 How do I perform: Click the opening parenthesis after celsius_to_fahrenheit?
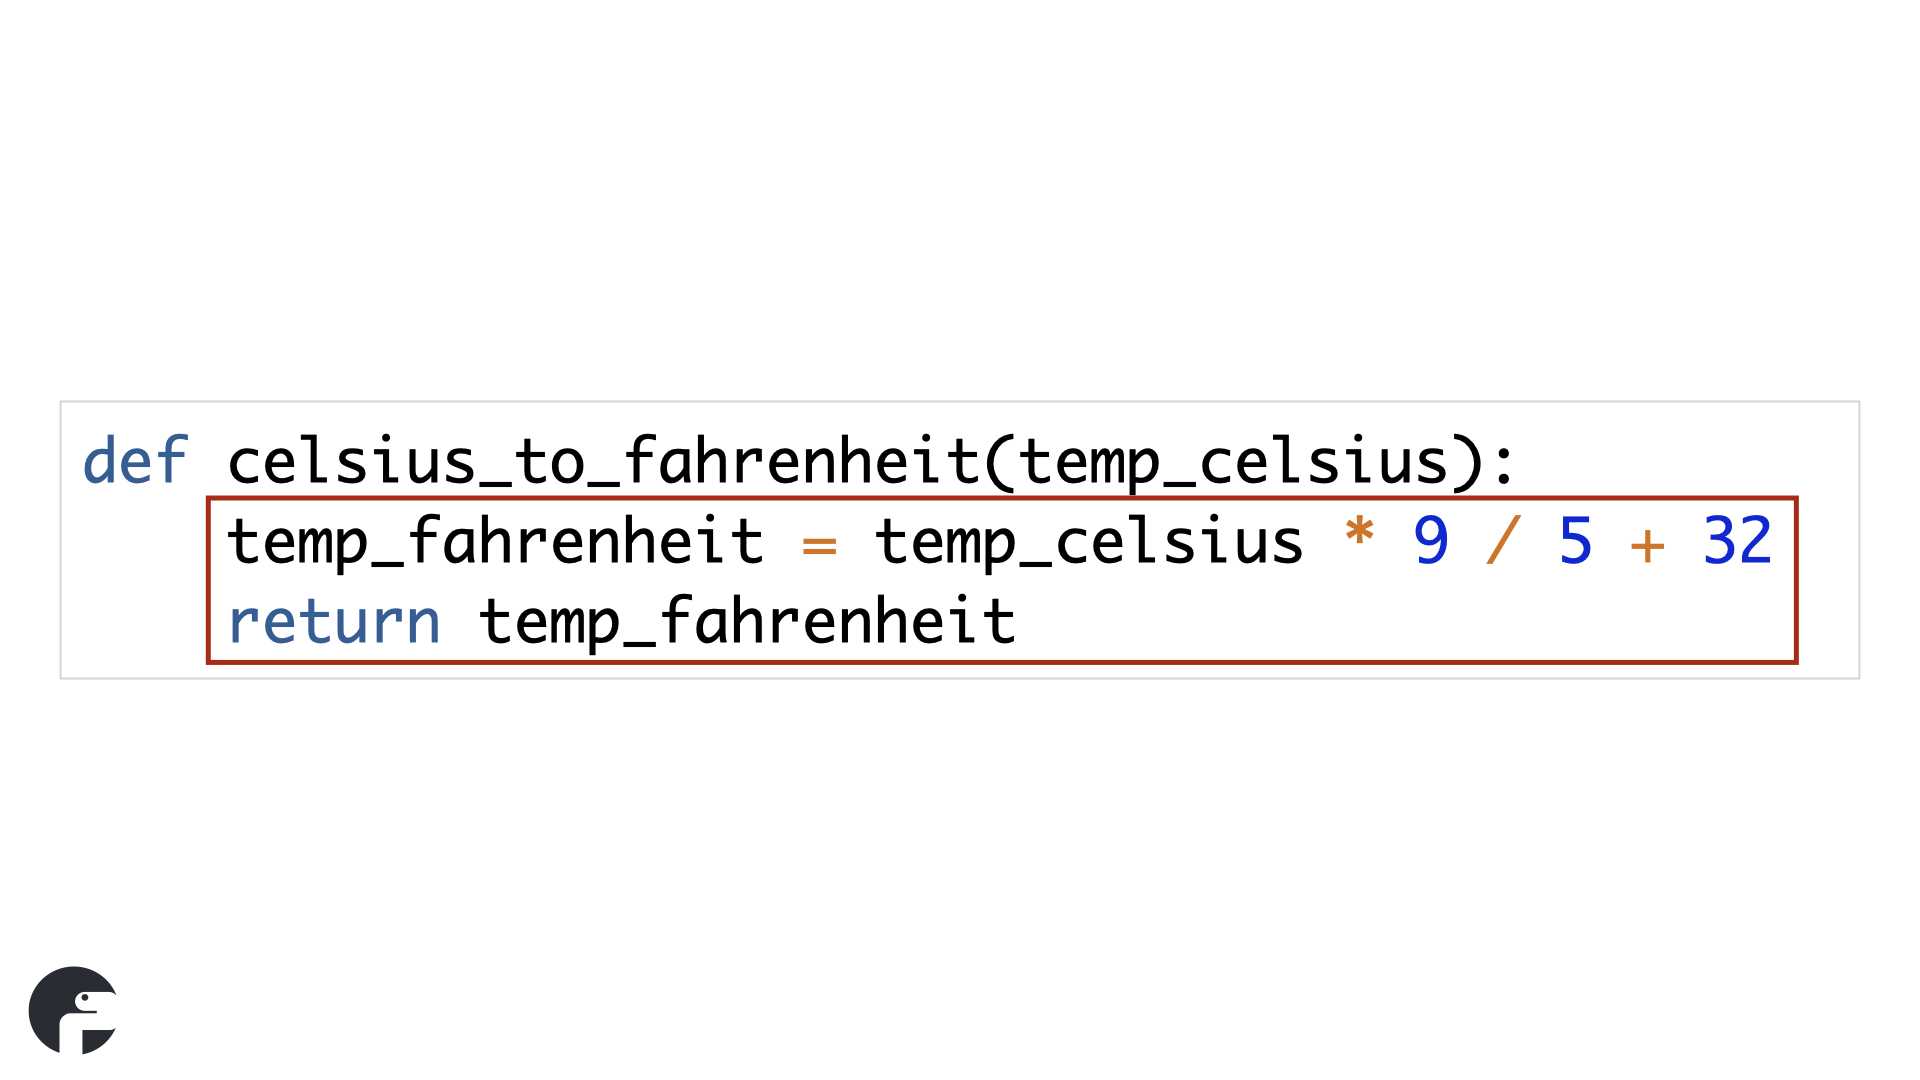1000,463
